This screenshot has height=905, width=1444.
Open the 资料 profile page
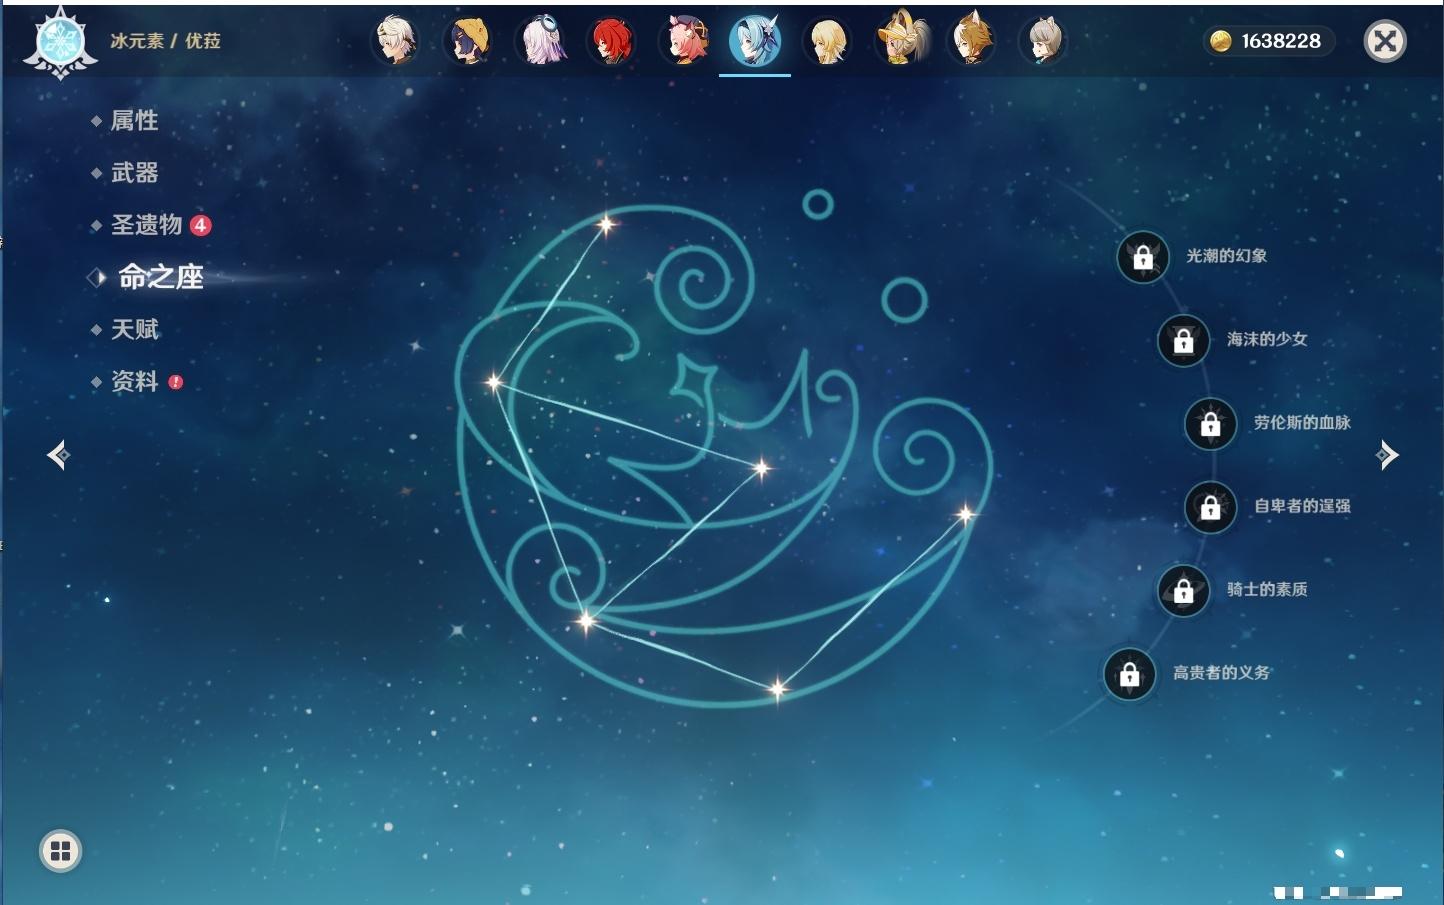click(x=134, y=381)
